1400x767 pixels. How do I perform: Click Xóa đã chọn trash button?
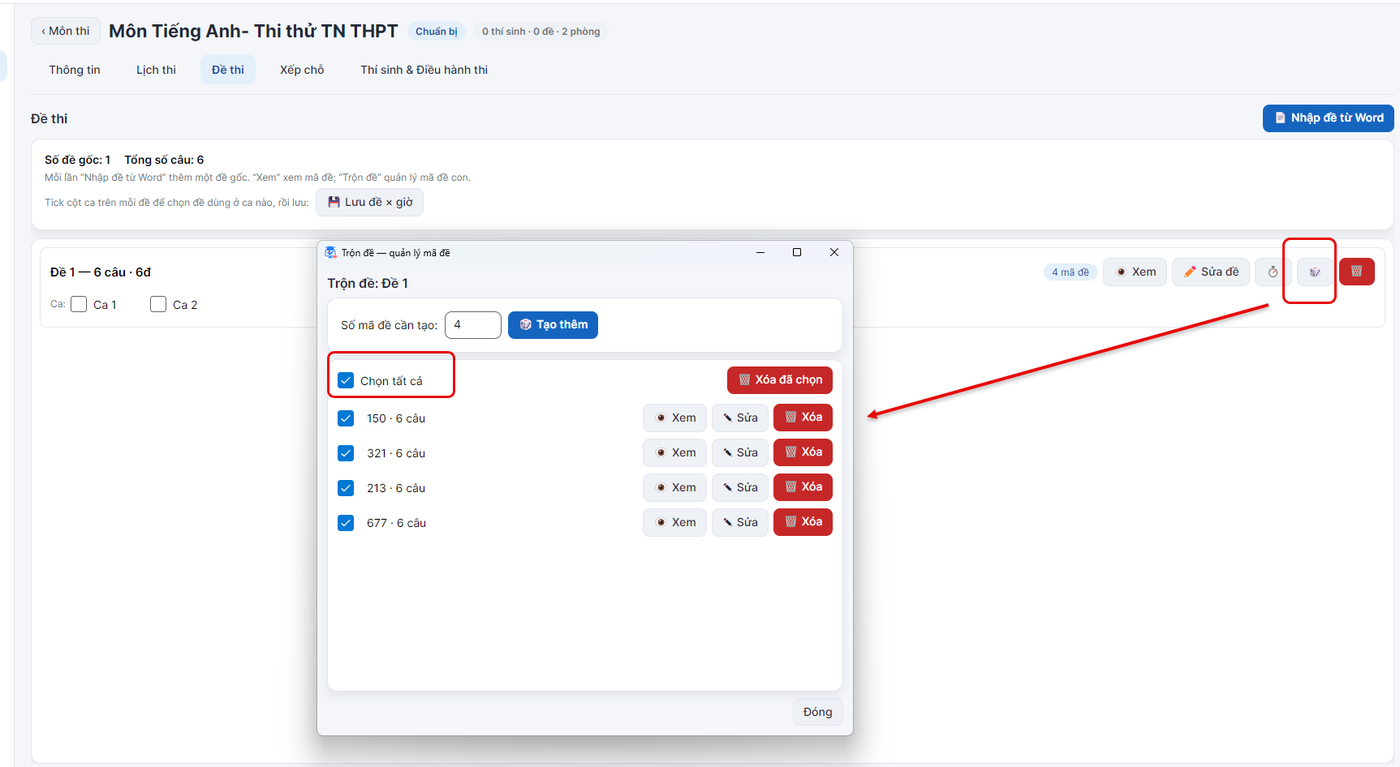pyautogui.click(x=780, y=380)
